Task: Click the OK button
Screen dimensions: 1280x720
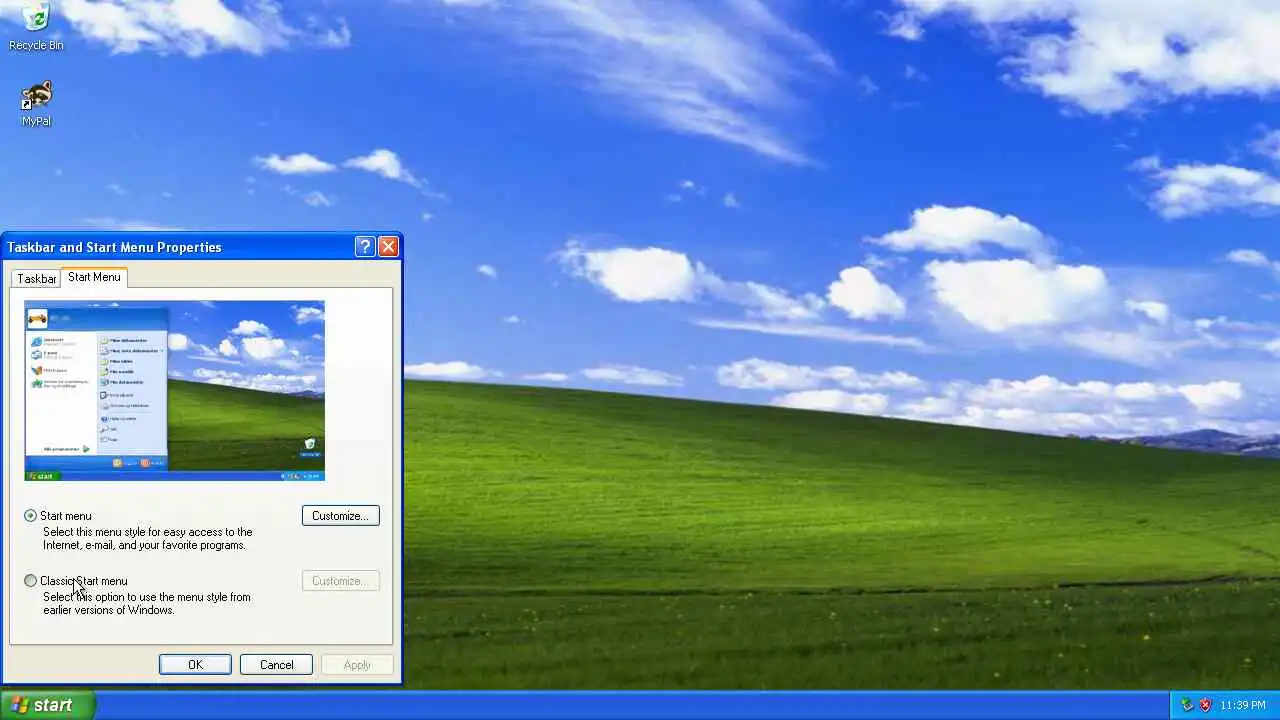Action: pos(195,665)
